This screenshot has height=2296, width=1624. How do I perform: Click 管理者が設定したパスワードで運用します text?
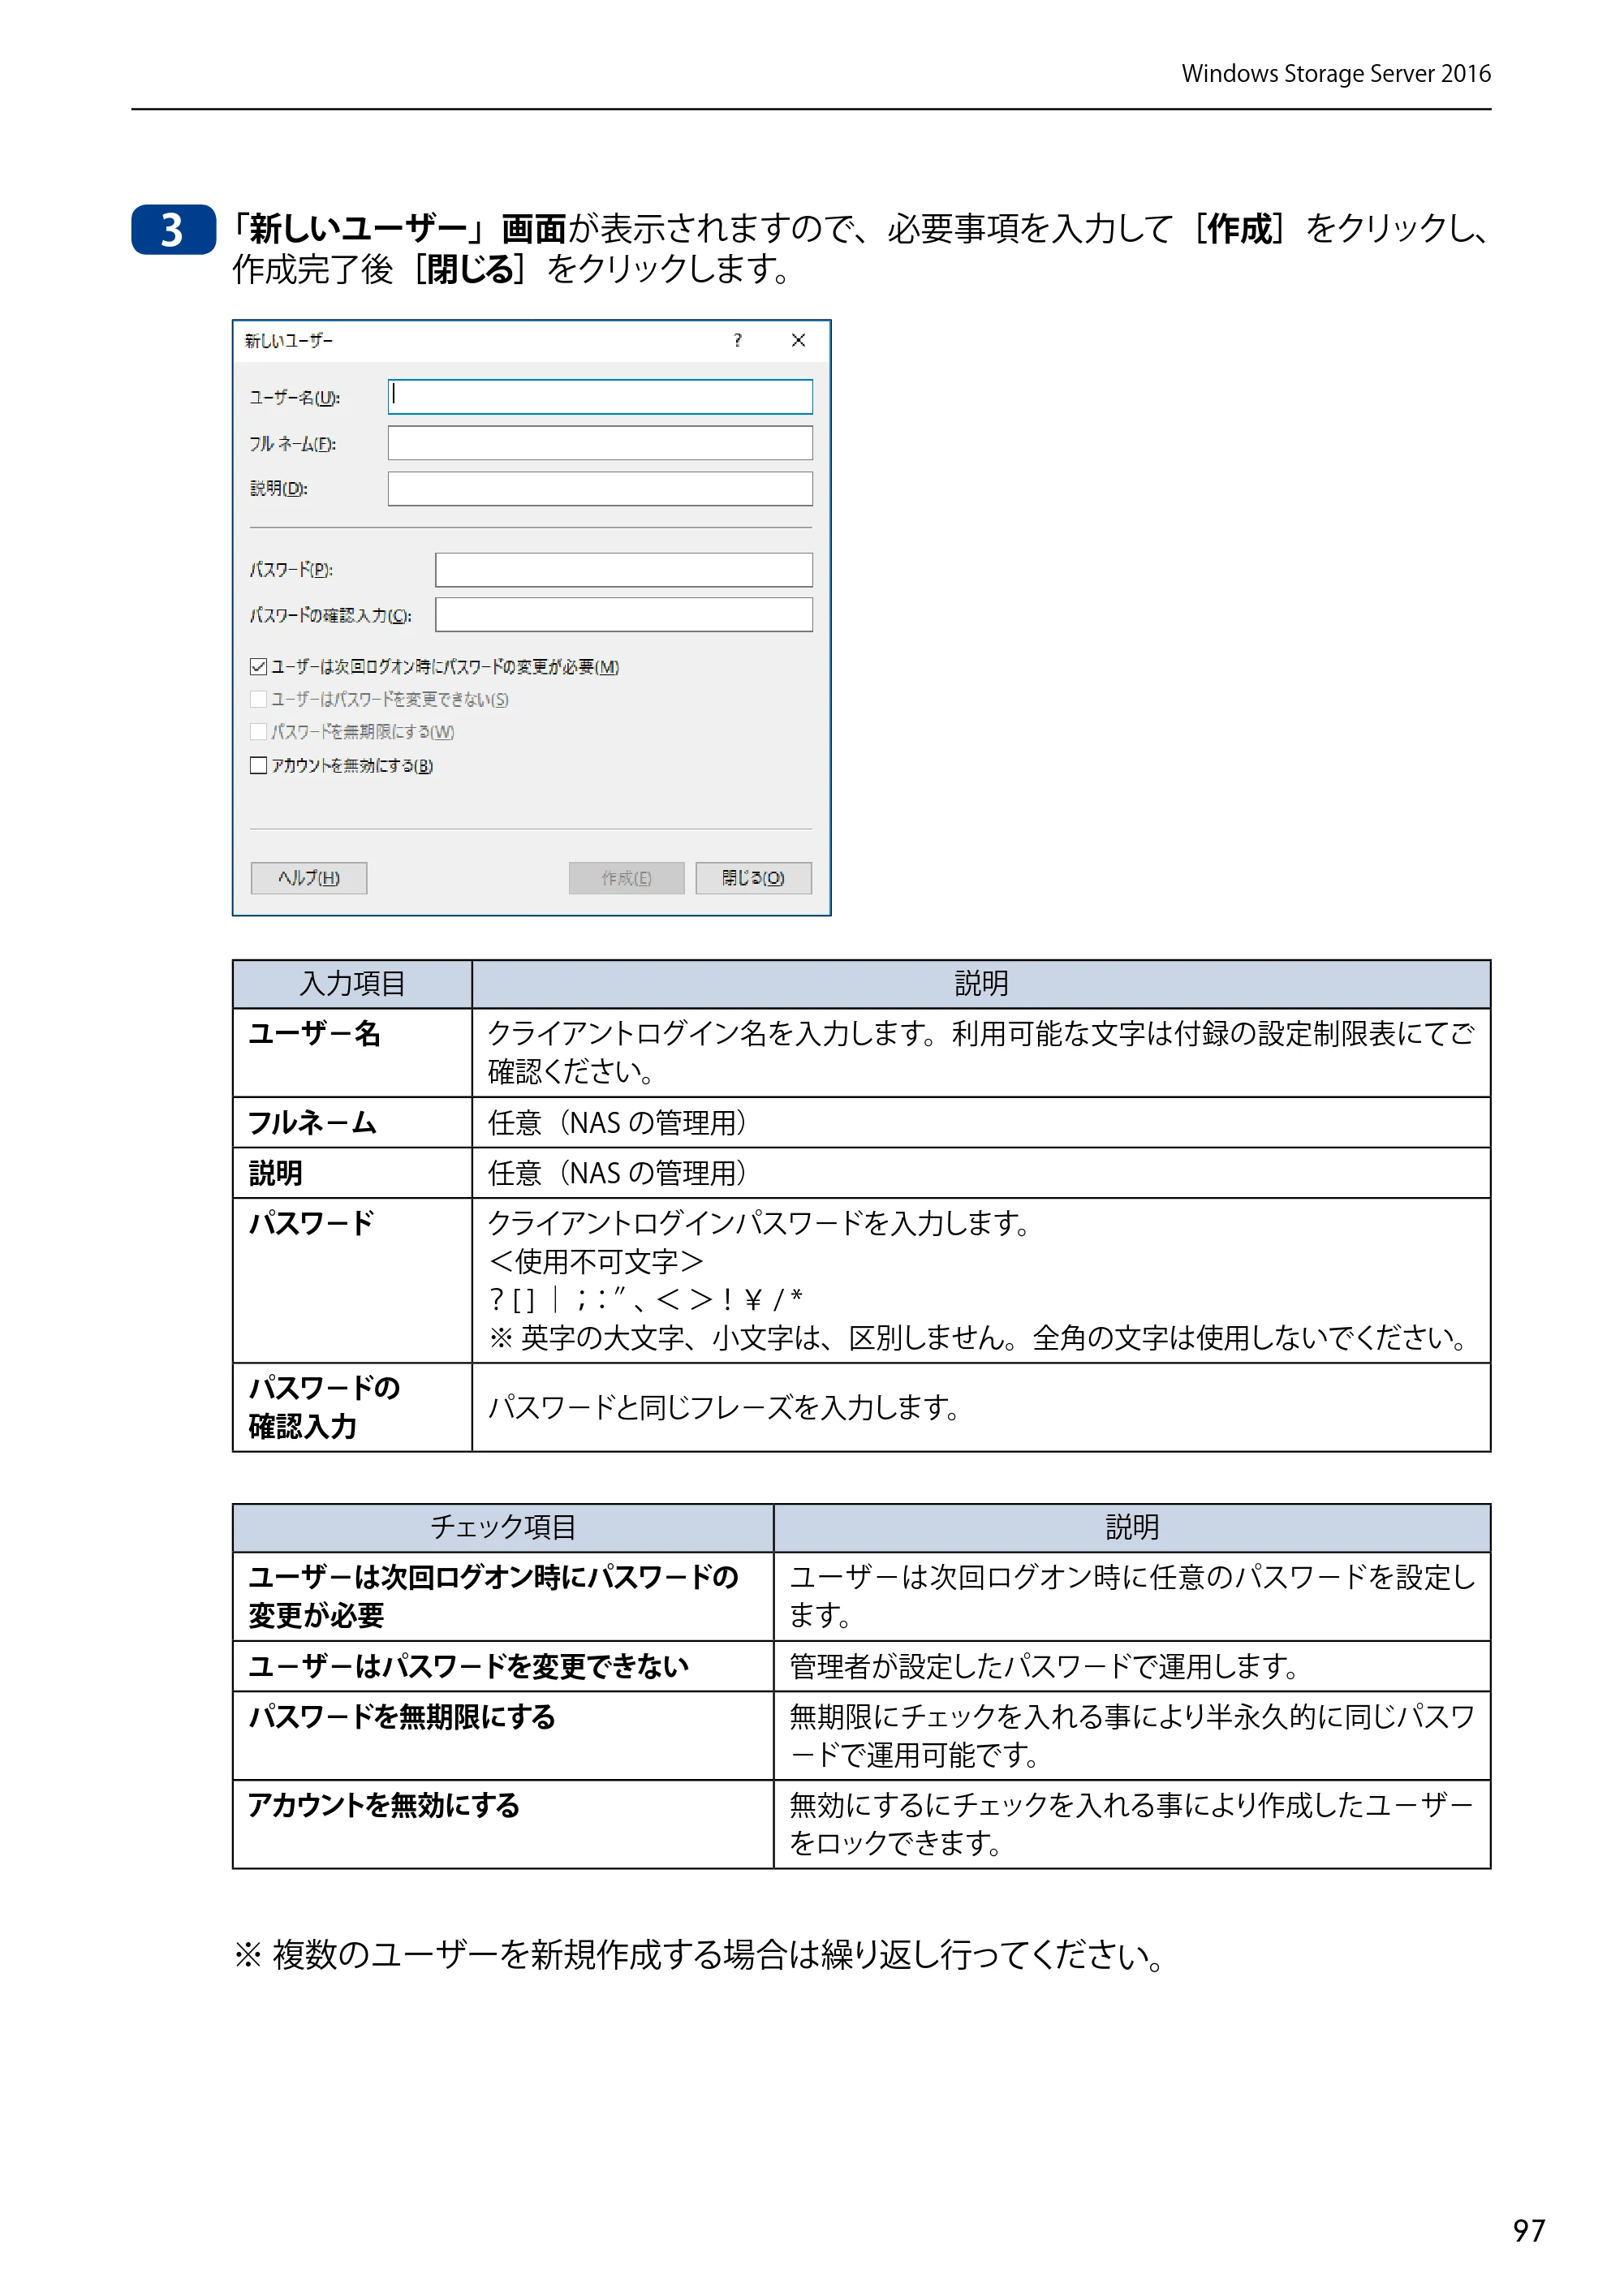[1044, 1666]
